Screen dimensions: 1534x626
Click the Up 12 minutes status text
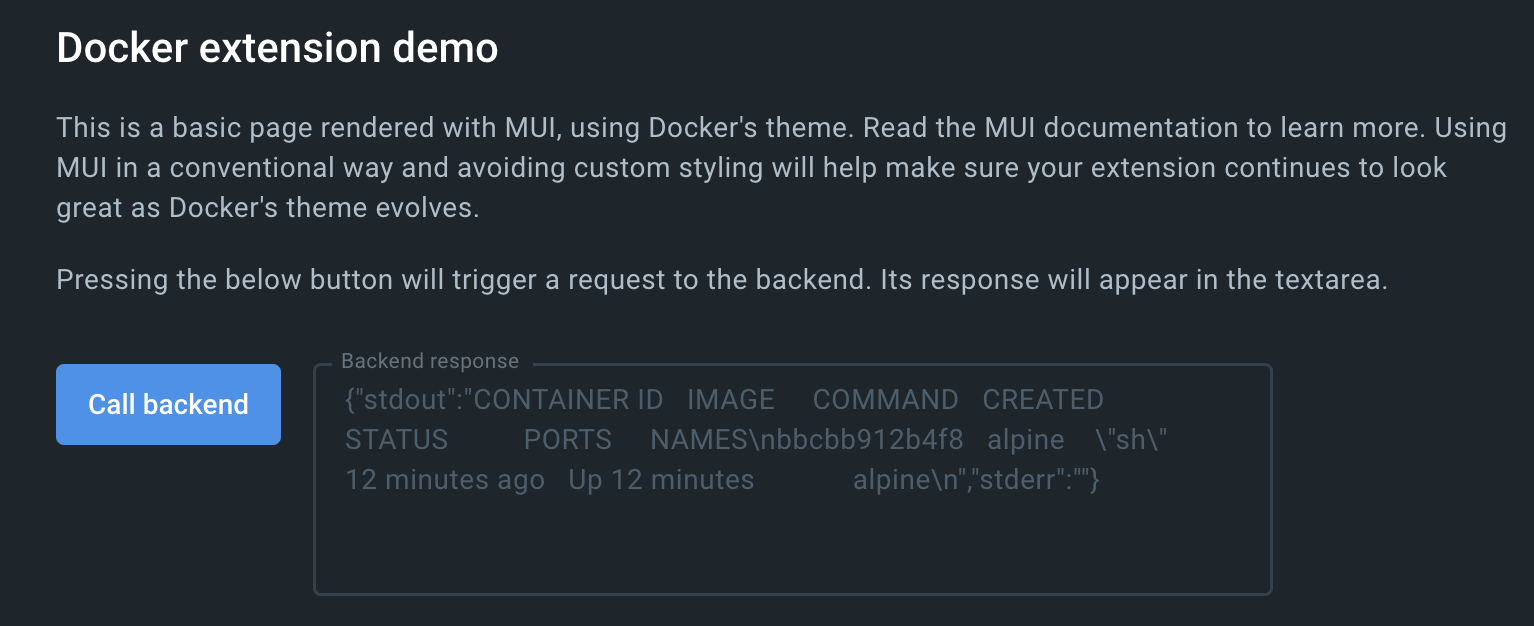point(661,480)
